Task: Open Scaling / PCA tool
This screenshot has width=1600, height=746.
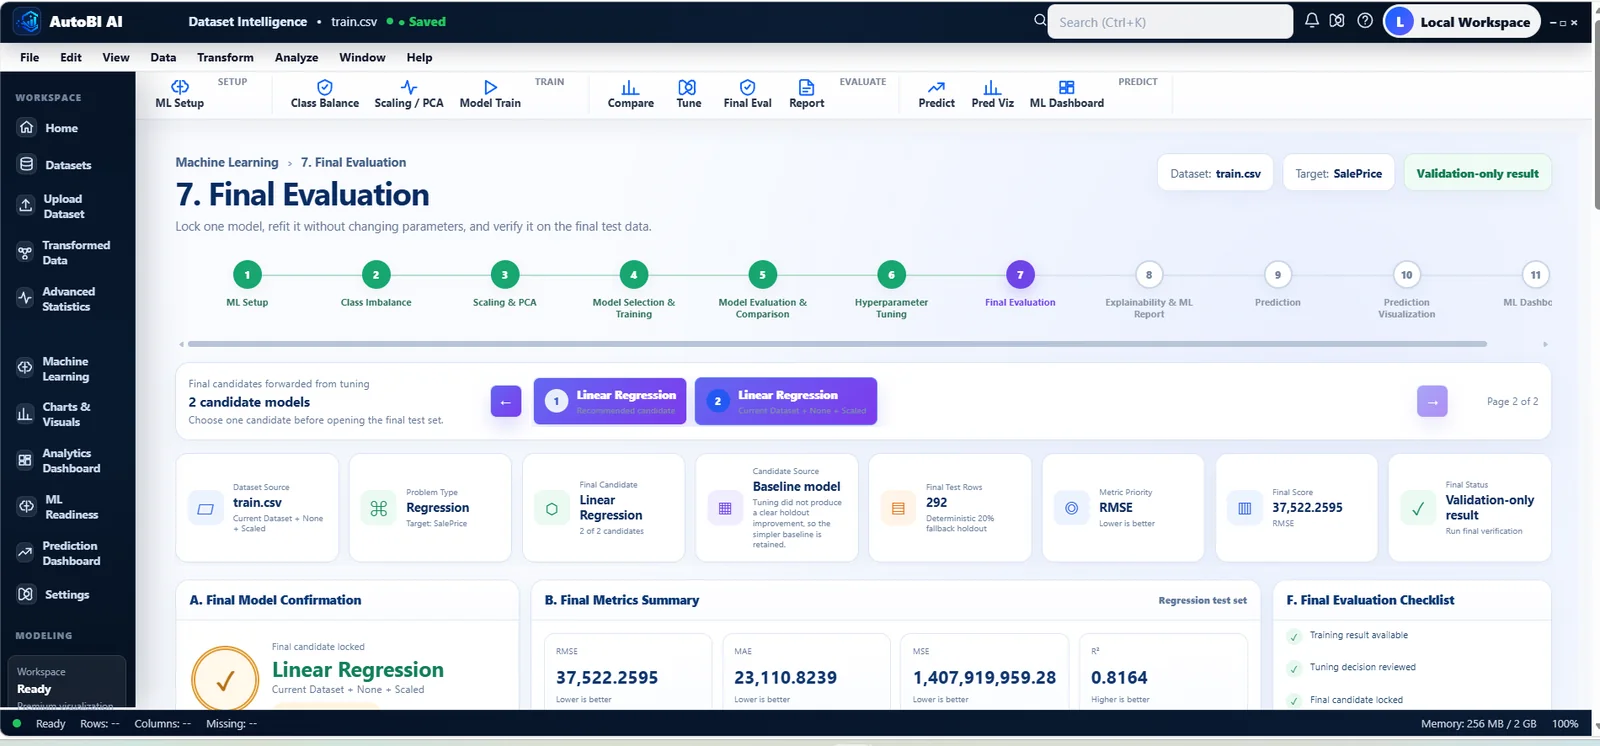Action: pyautogui.click(x=409, y=94)
